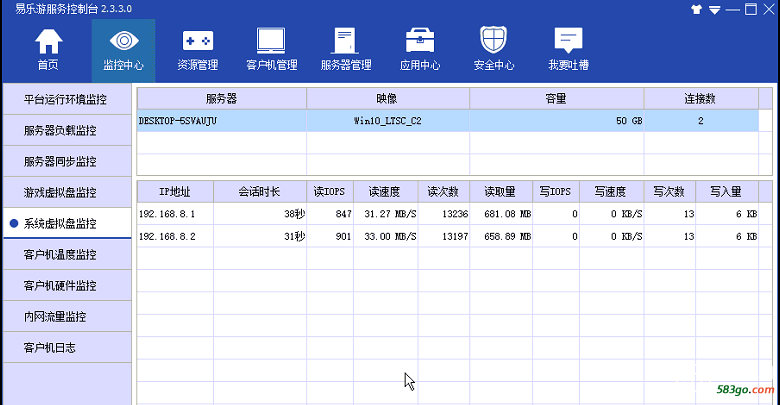The width and height of the screenshot is (780, 405).
Task: Click the skin shirt icon in title bar
Action: [x=698, y=9]
